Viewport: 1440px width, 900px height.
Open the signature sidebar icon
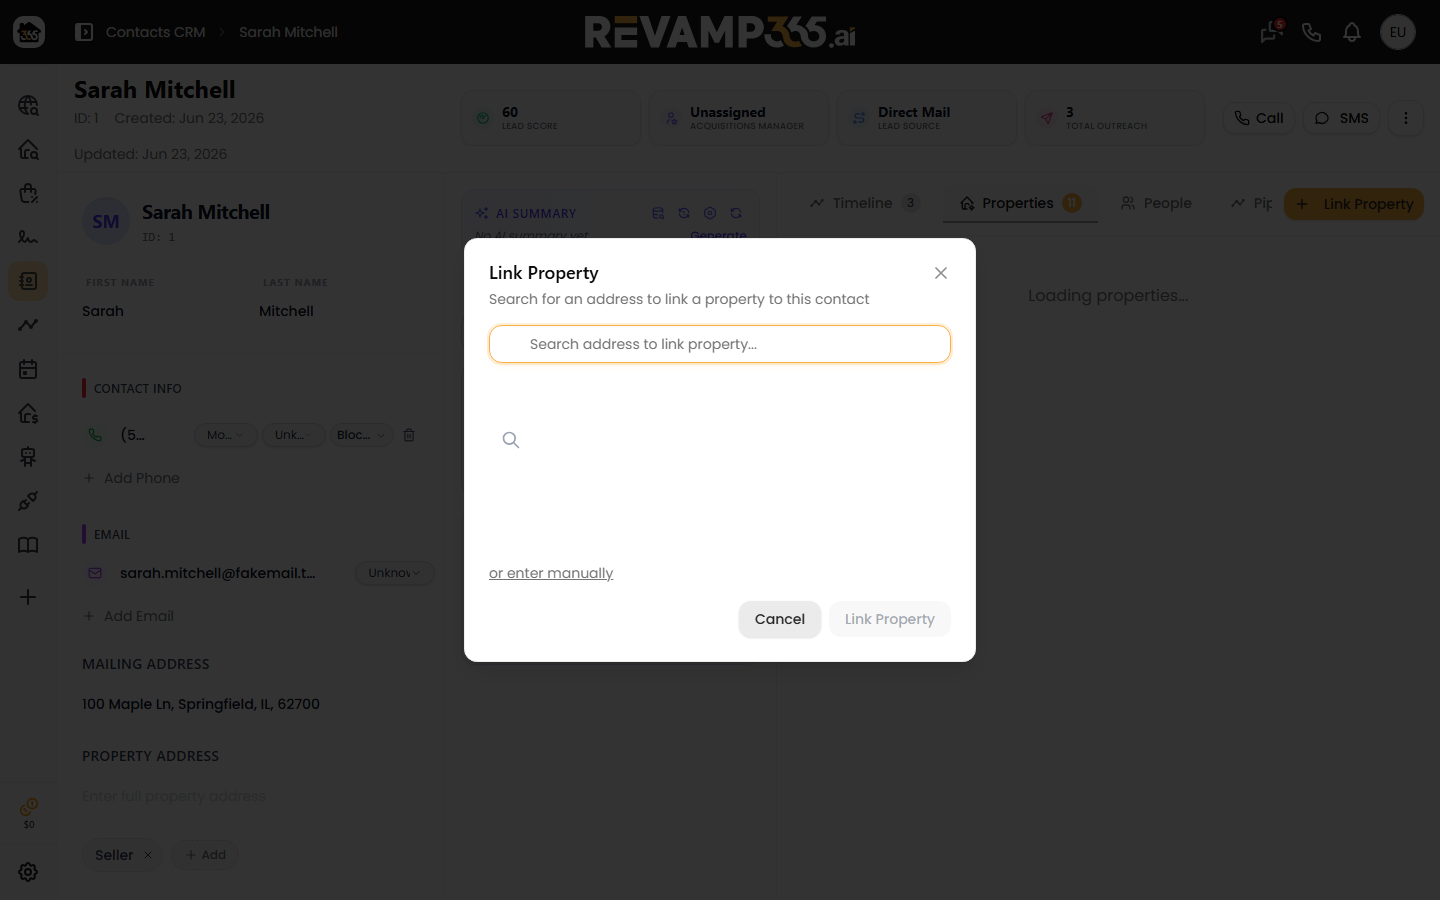coord(28,237)
